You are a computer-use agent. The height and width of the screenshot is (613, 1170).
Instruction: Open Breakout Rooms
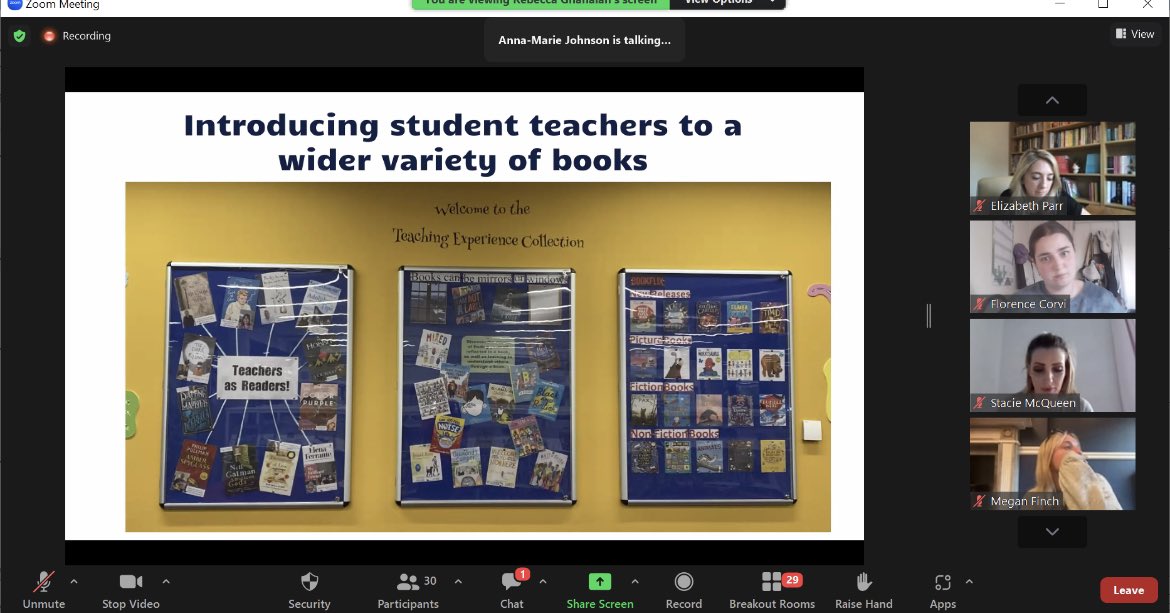pos(772,591)
